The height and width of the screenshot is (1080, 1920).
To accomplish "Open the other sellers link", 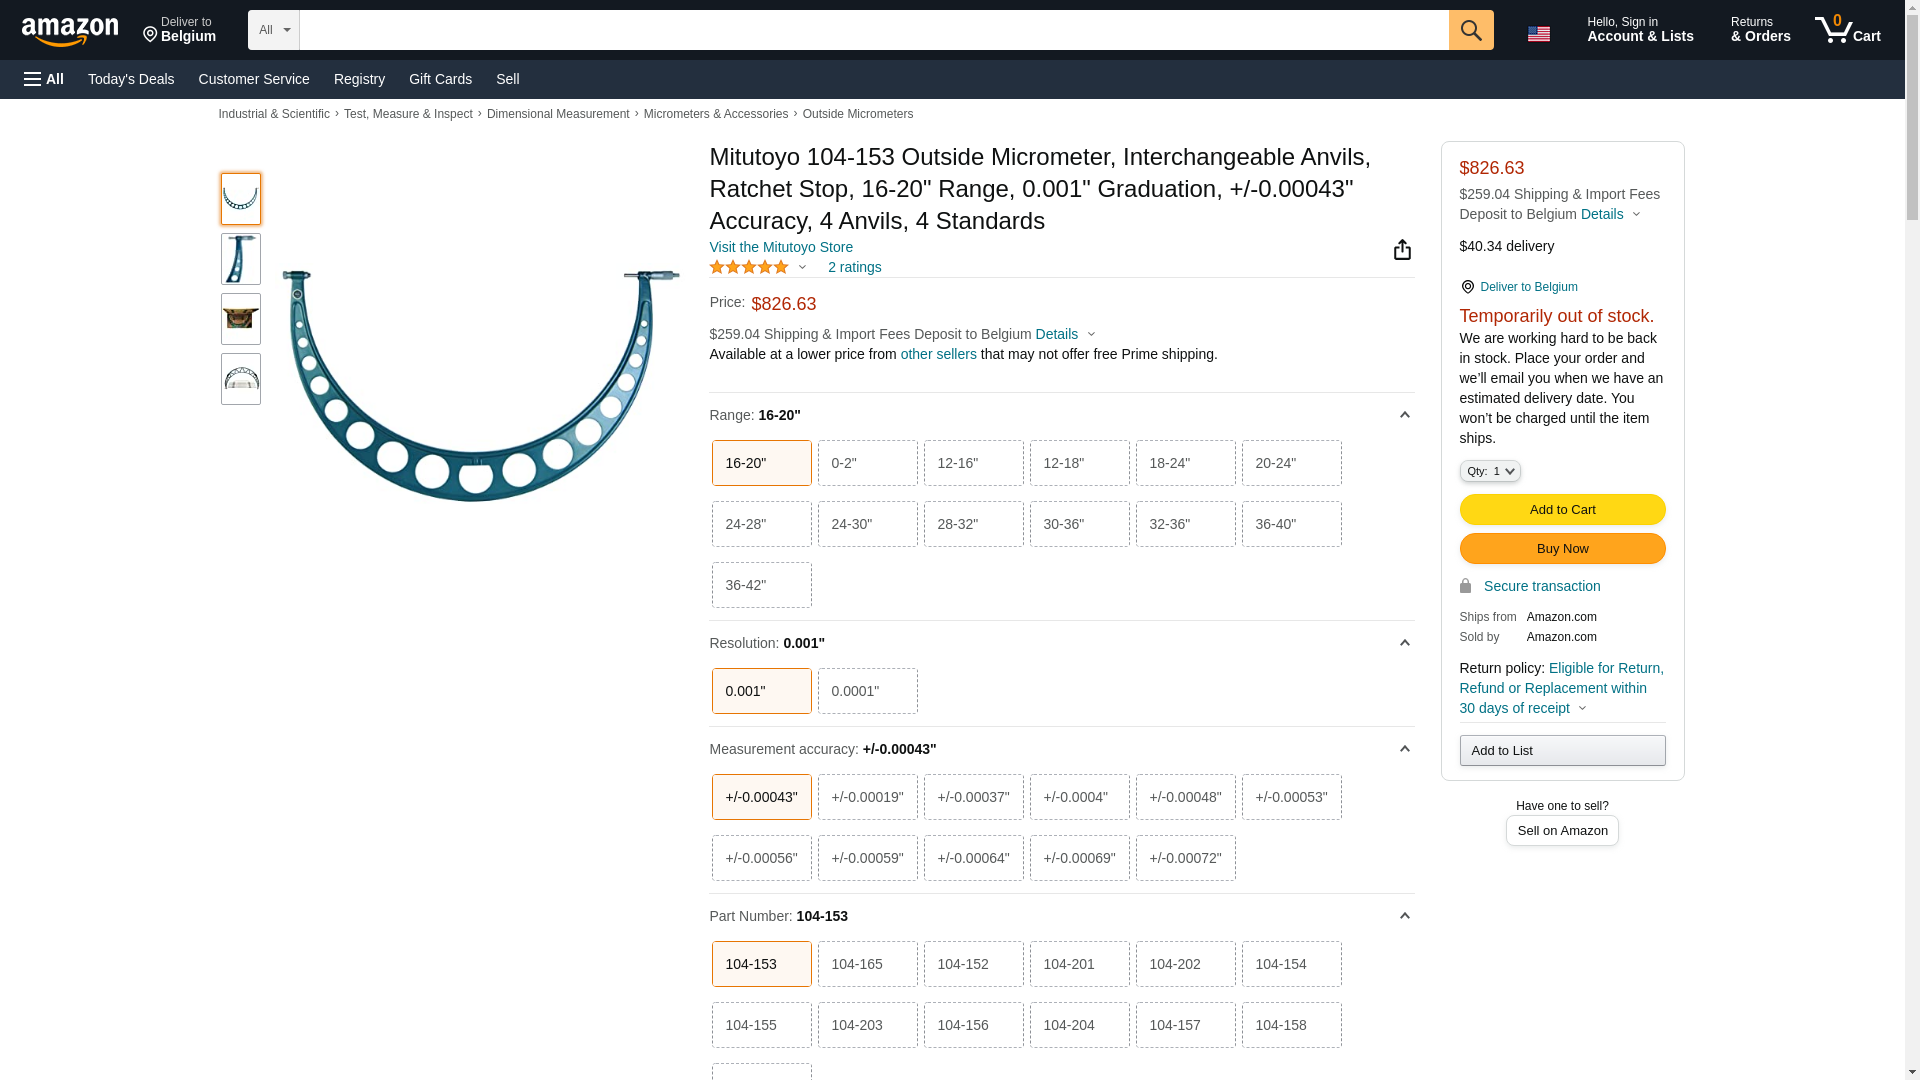I will click(938, 354).
